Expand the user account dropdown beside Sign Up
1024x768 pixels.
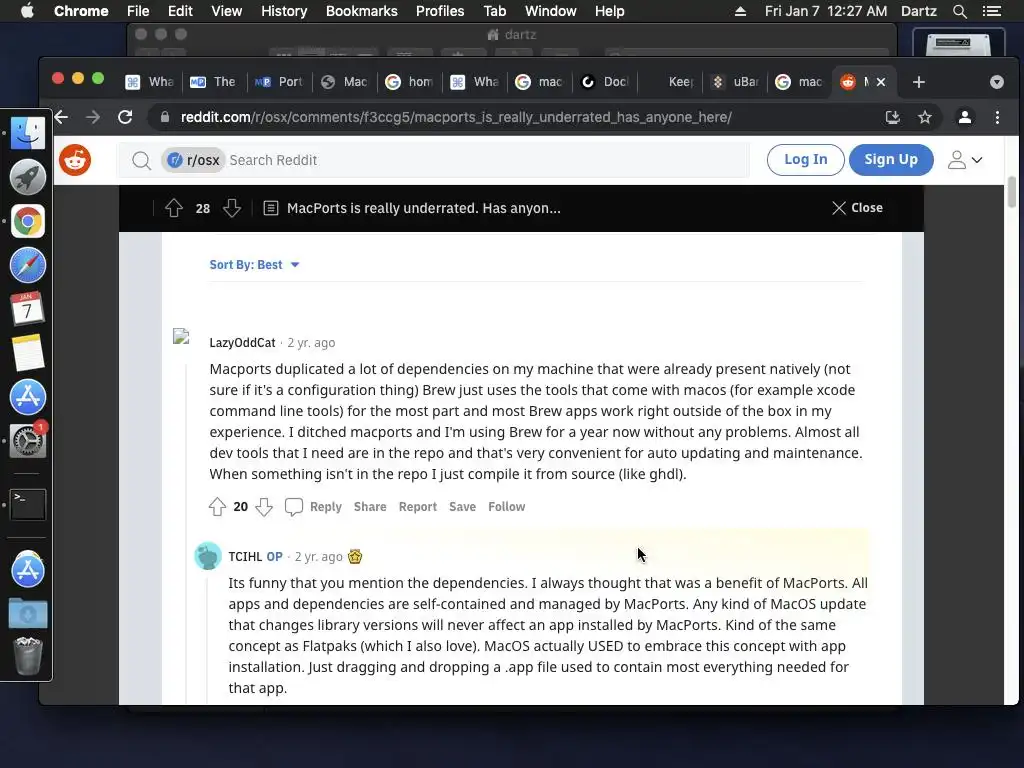coord(965,160)
